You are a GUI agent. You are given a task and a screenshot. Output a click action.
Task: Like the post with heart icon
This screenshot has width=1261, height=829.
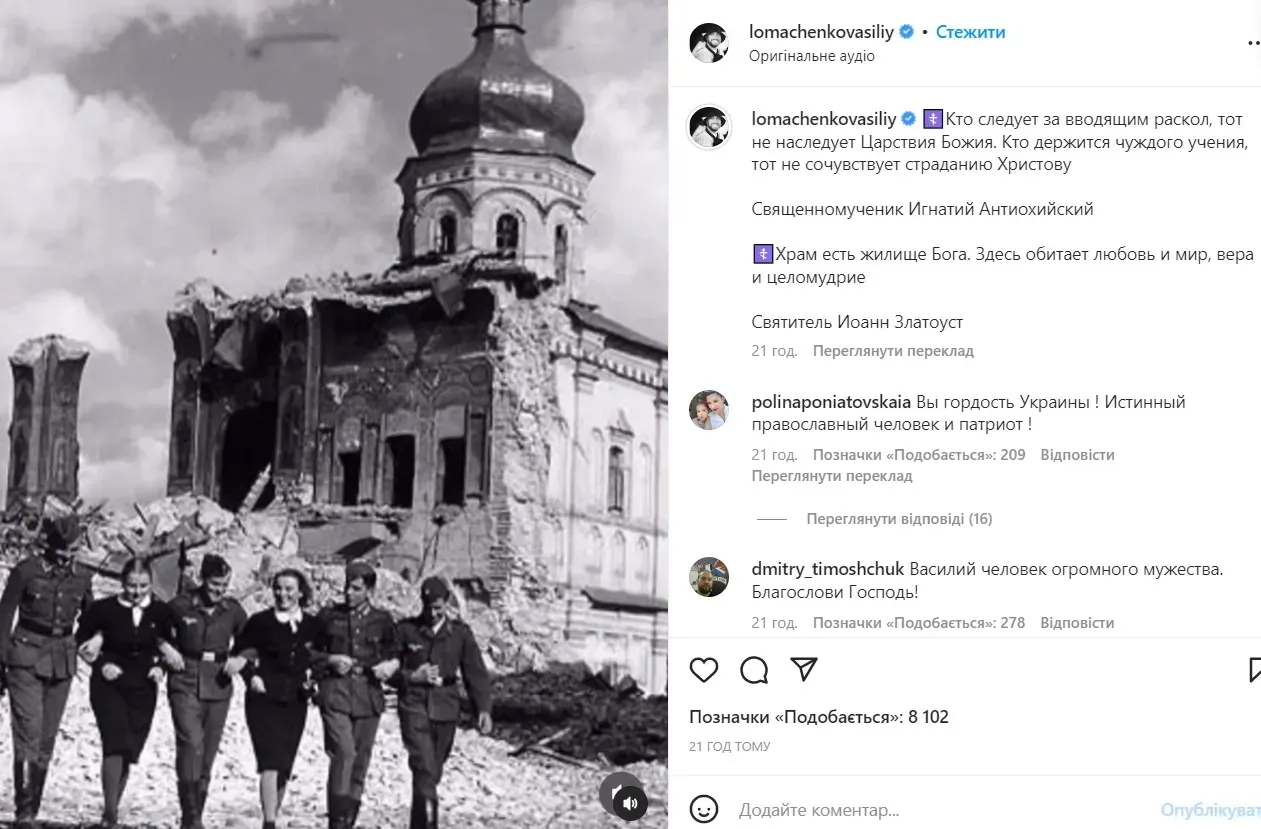(x=704, y=670)
